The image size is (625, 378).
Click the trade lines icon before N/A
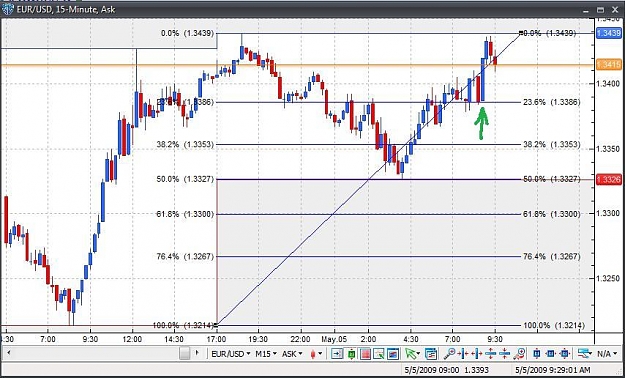pyautogui.click(x=584, y=353)
